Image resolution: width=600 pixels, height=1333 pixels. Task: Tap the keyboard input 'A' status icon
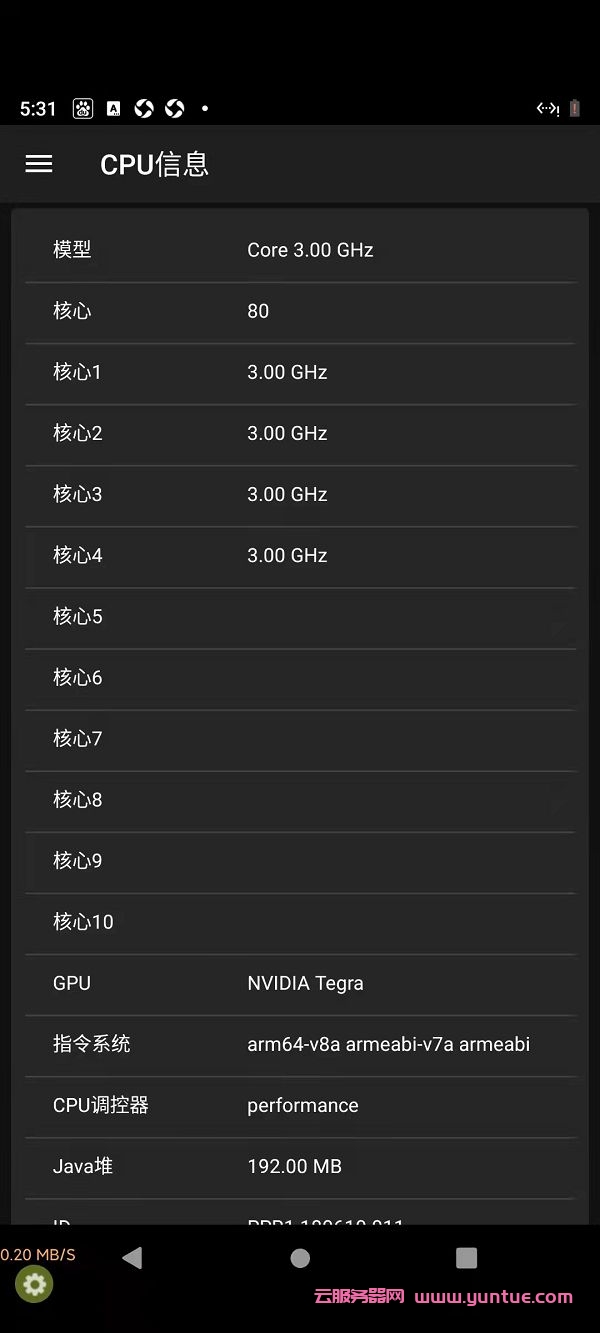113,109
